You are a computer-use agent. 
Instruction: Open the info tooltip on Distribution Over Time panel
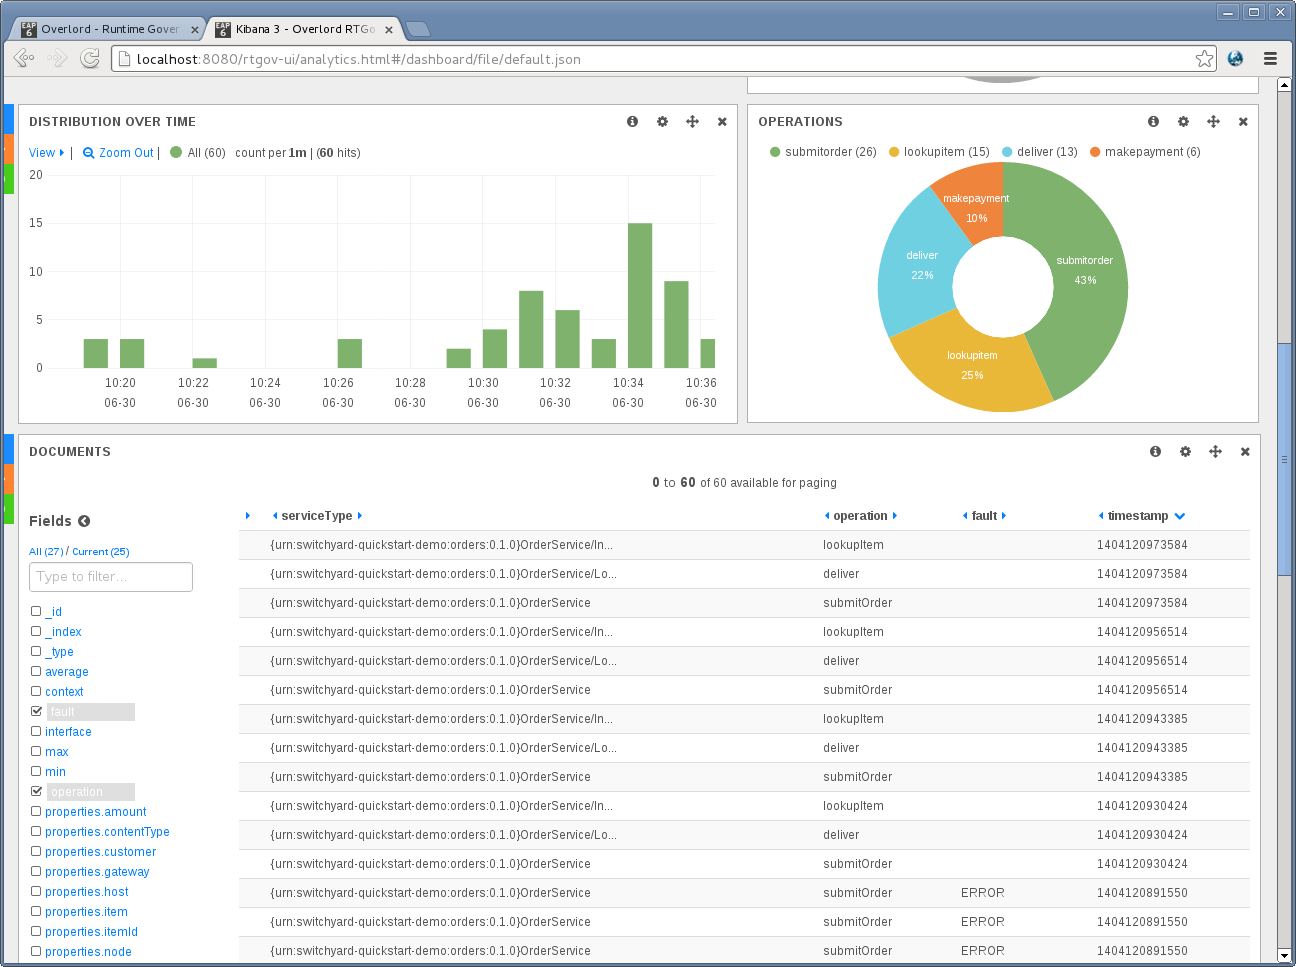632,121
